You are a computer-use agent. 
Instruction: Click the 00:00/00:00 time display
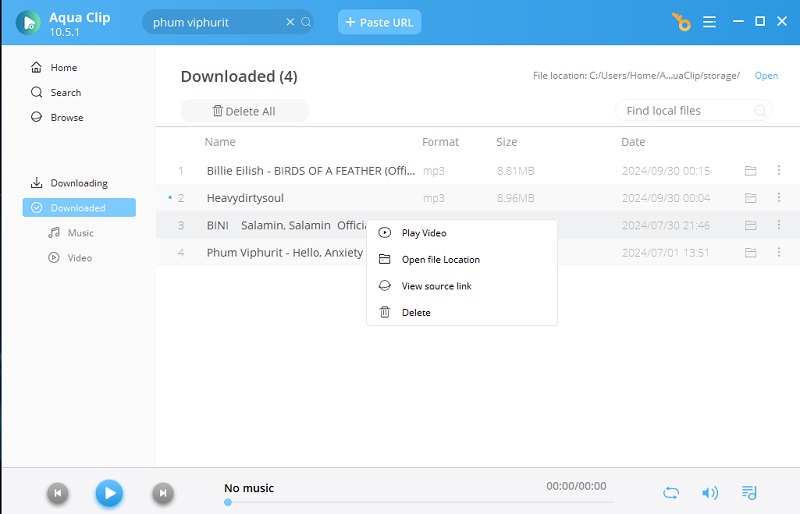pyautogui.click(x=576, y=486)
